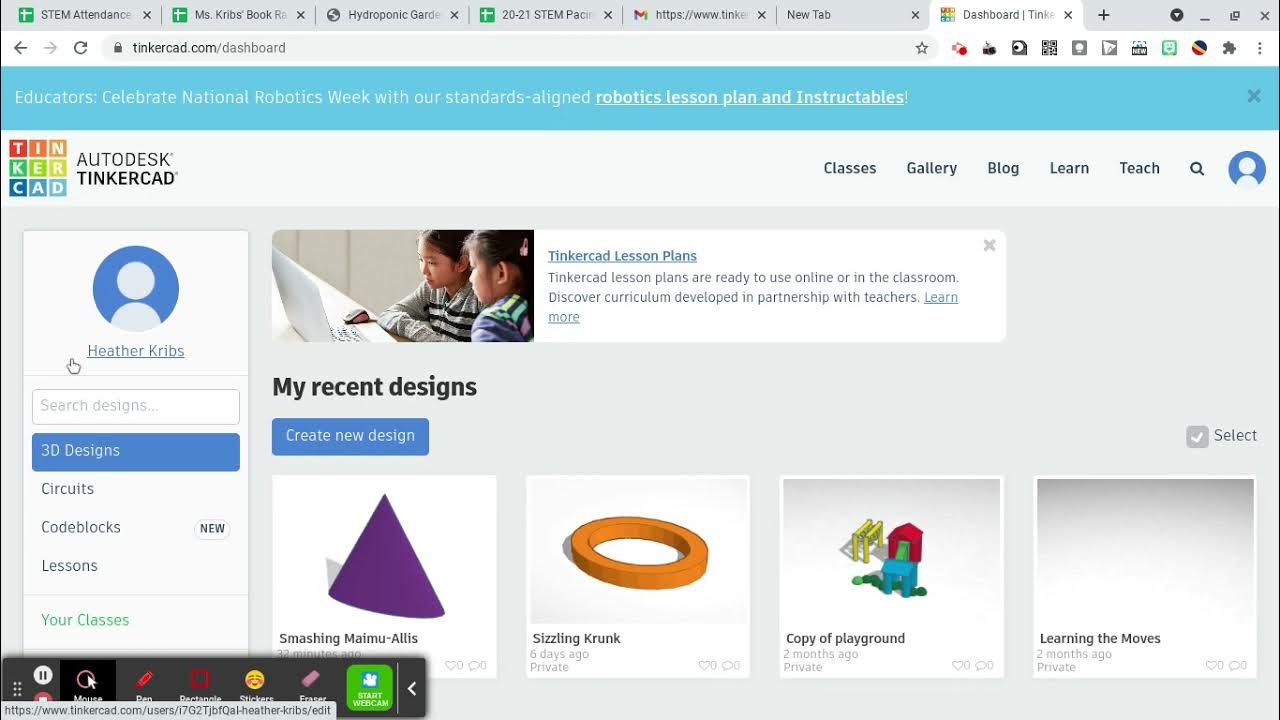Viewport: 1280px width, 720px height.
Task: Open the Blog menu item
Action: (x=1003, y=168)
